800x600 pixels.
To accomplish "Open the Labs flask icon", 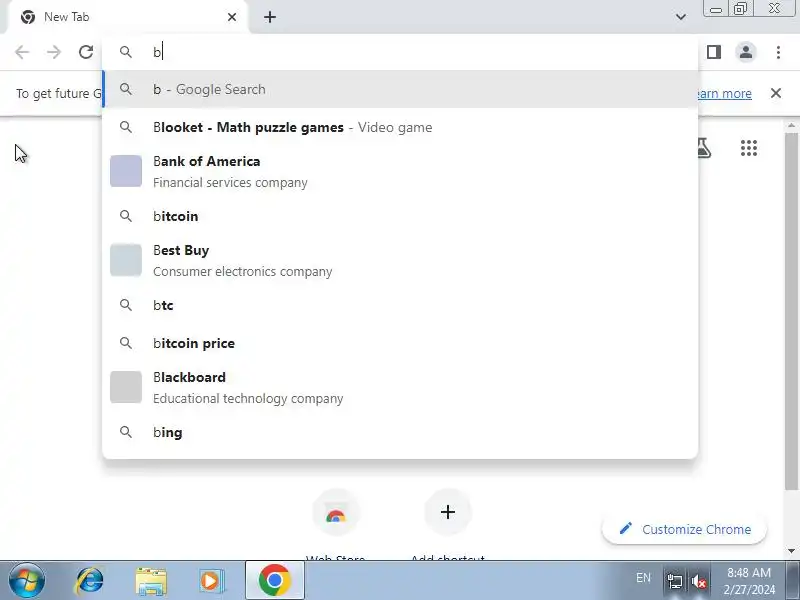I will pyautogui.click(x=704, y=148).
